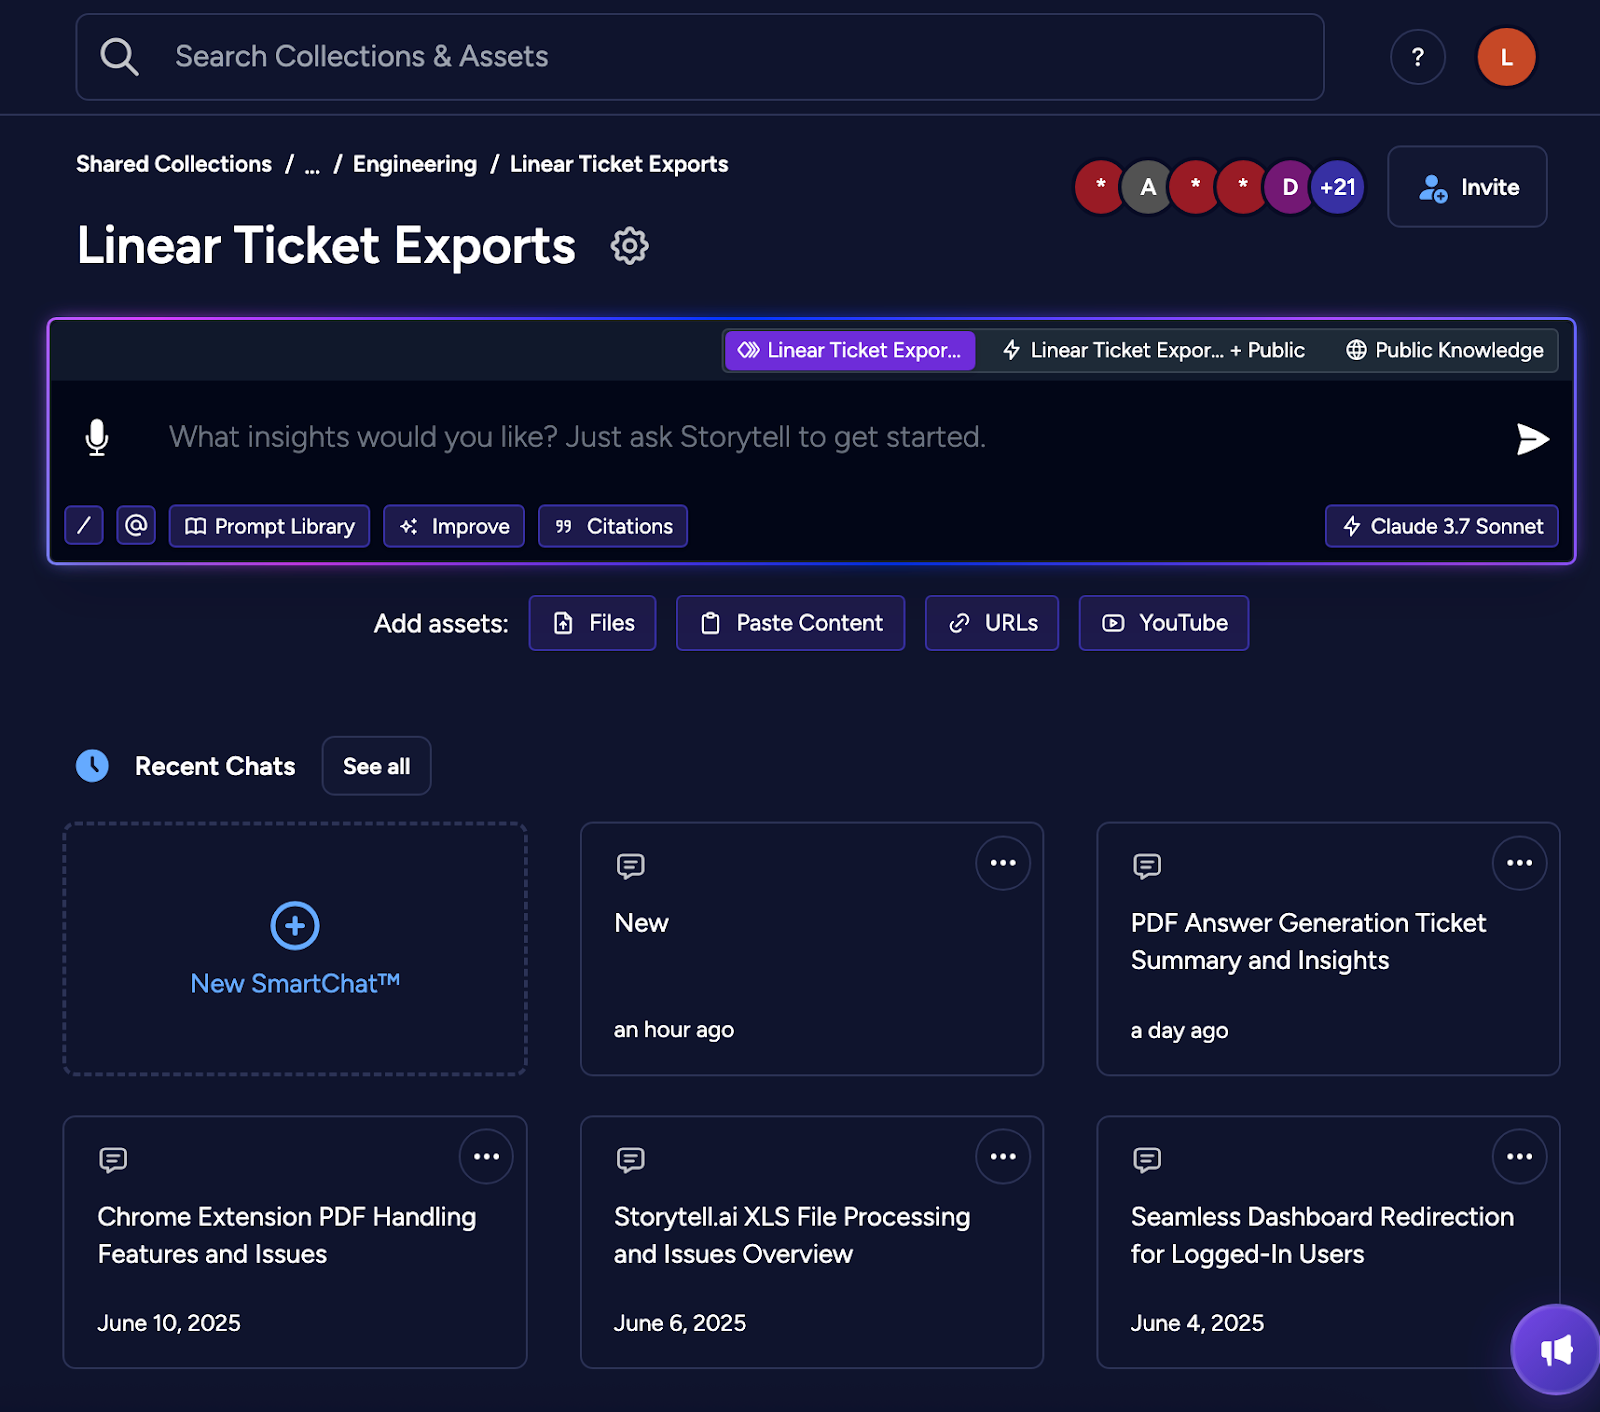Click the Recent Chats clock icon
Image resolution: width=1600 pixels, height=1412 pixels.
(x=93, y=766)
